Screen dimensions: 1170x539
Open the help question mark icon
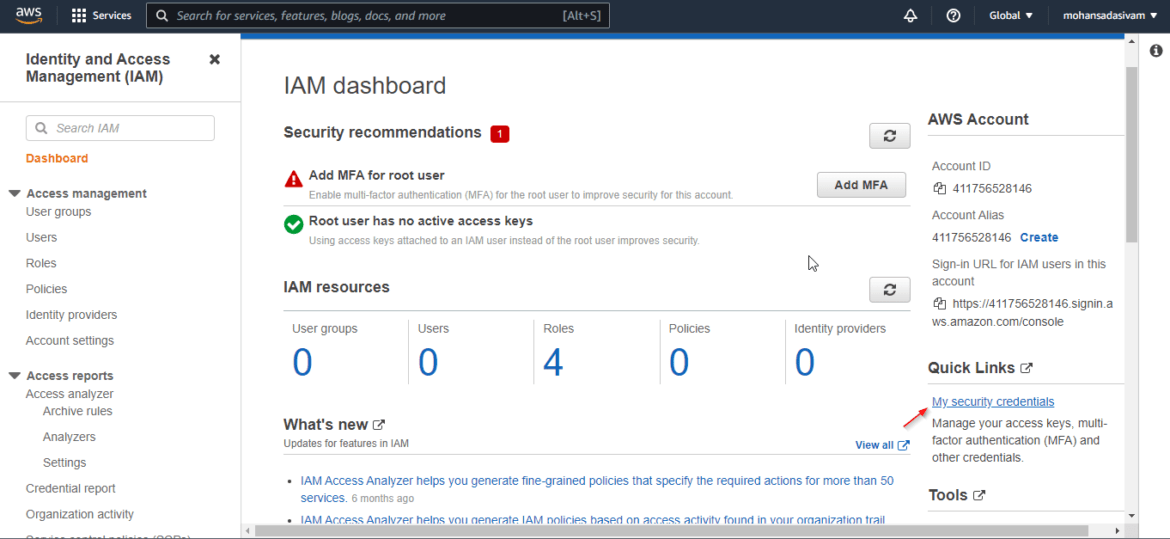click(953, 16)
